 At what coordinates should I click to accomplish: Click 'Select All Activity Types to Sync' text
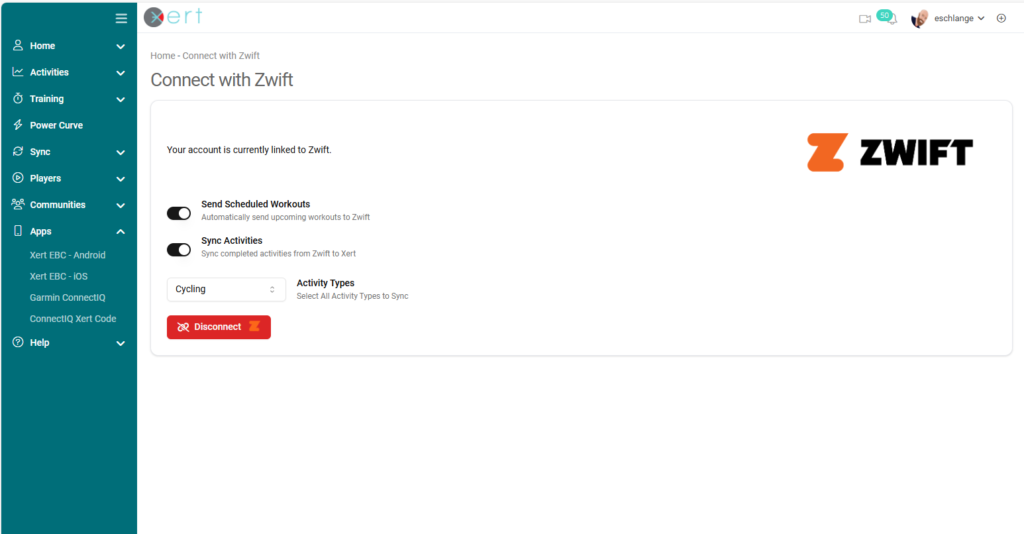click(x=352, y=296)
